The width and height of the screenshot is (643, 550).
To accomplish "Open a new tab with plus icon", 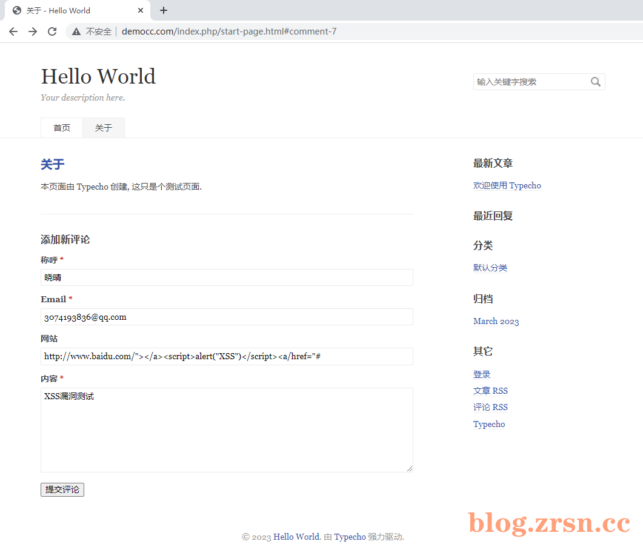I will (163, 11).
